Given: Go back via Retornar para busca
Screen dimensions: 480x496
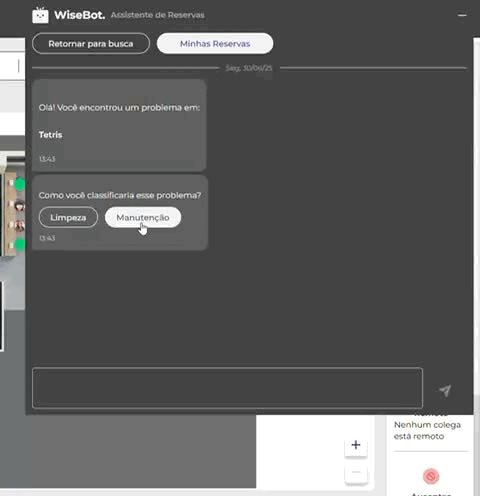Looking at the screenshot, I should (x=91, y=44).
